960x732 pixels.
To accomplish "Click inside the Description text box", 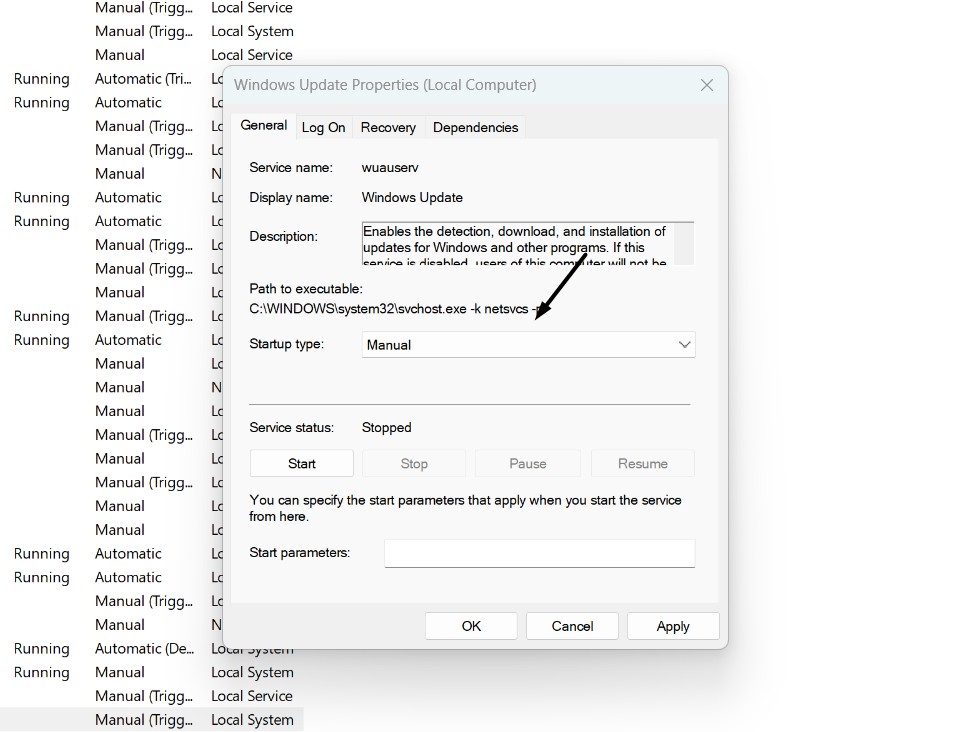I will pyautogui.click(x=515, y=244).
